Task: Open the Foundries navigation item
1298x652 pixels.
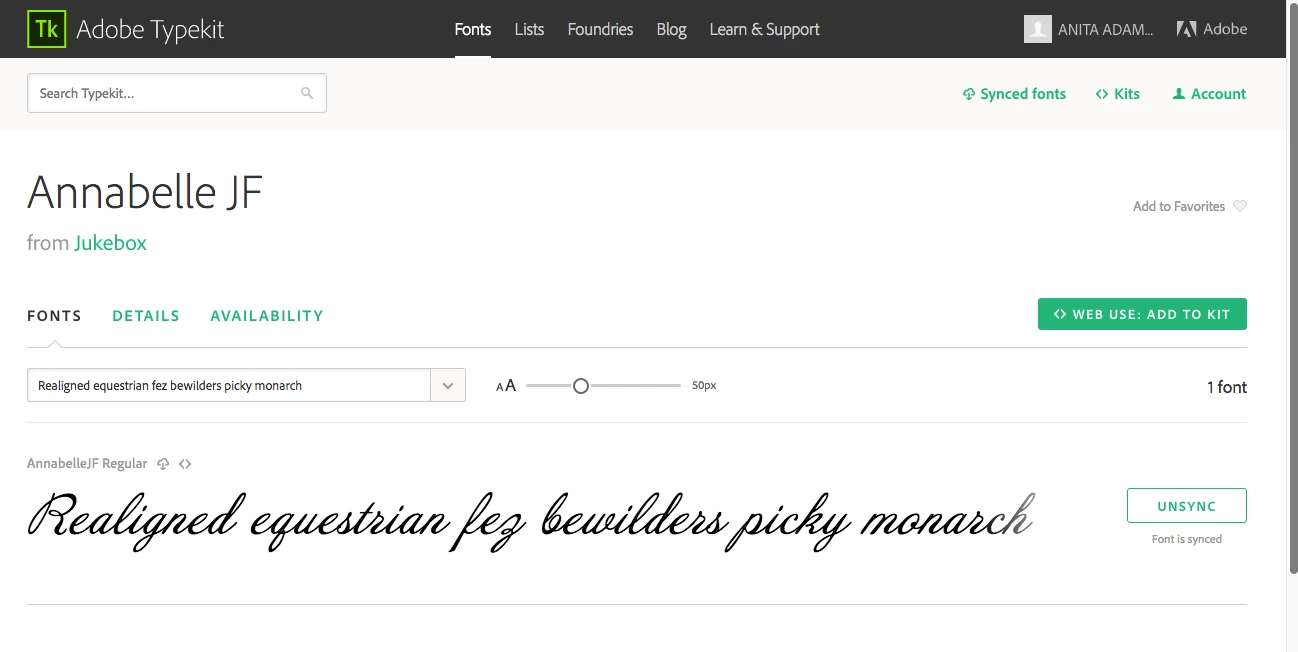Action: [x=600, y=29]
